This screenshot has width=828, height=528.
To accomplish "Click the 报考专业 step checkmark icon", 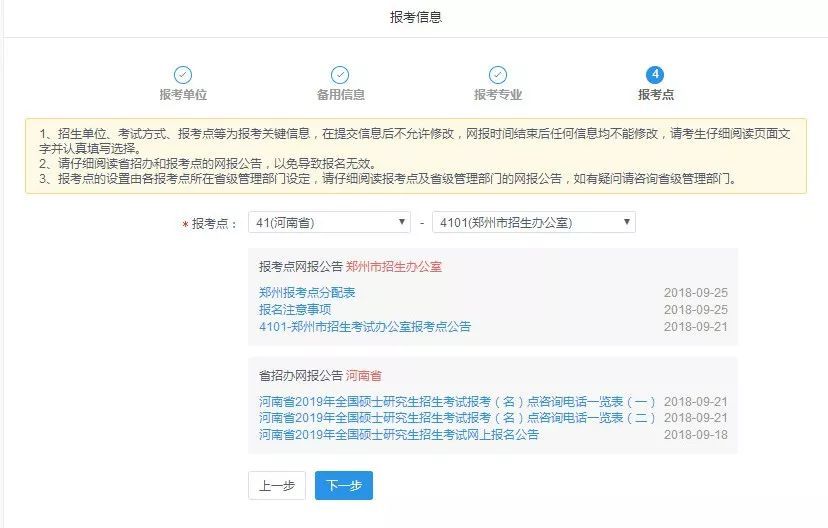I will pyautogui.click(x=497, y=75).
